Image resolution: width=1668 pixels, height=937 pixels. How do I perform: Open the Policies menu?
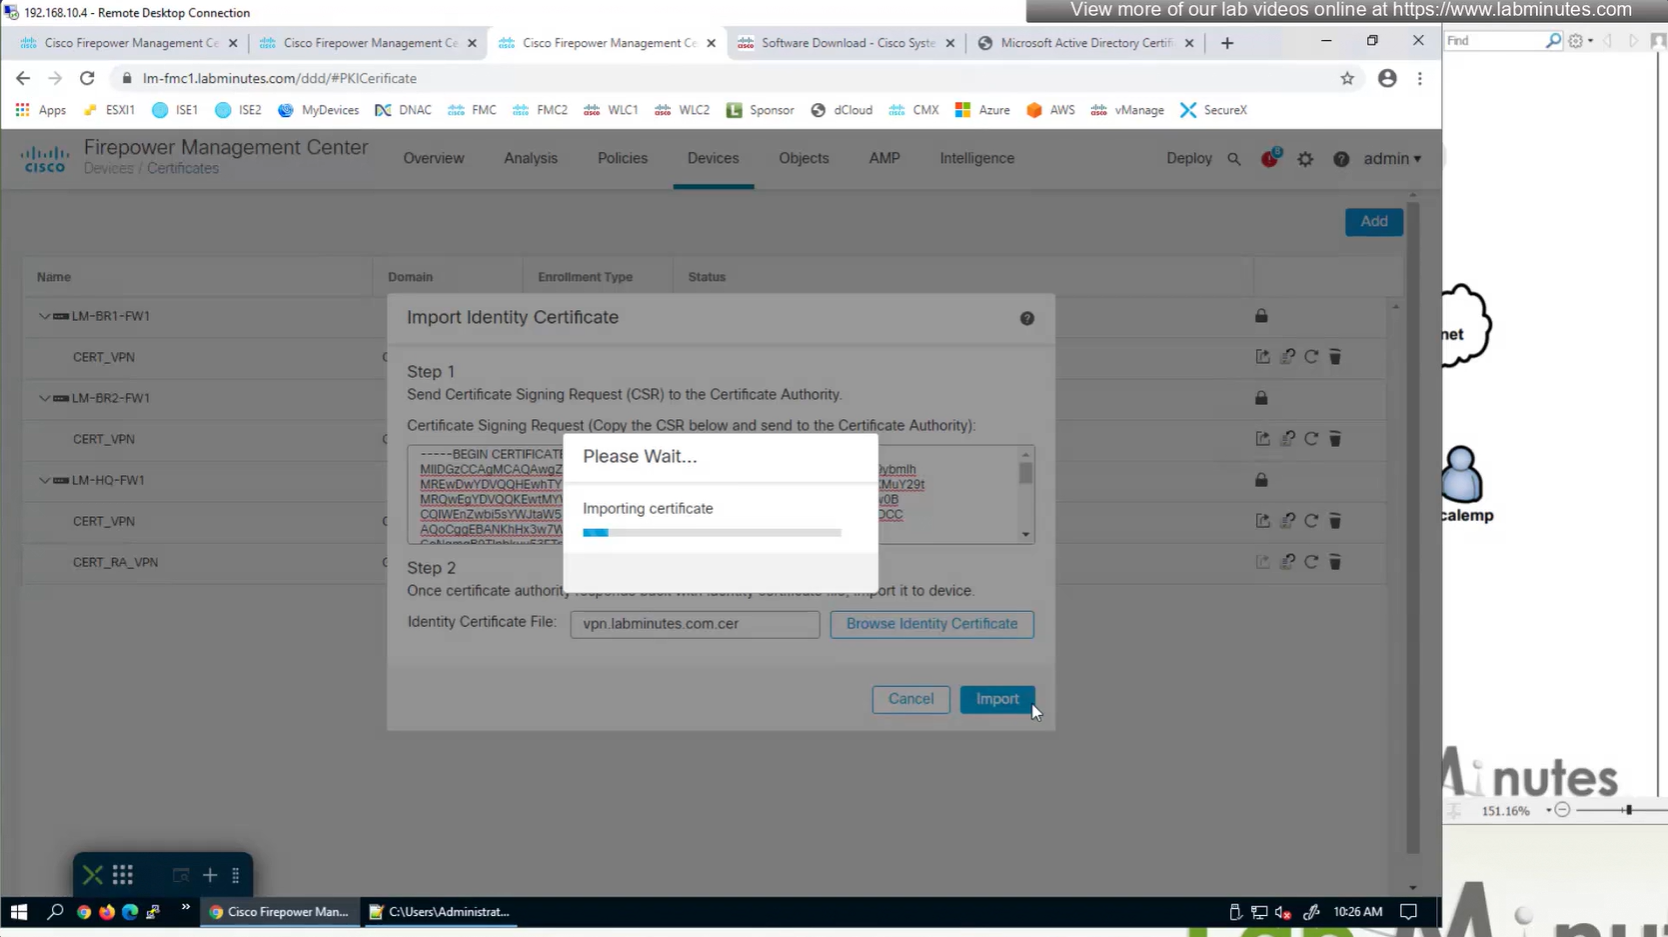622,158
